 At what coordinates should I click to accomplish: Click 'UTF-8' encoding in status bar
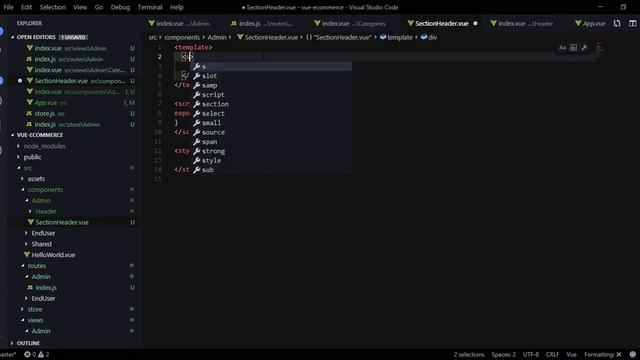click(x=531, y=354)
